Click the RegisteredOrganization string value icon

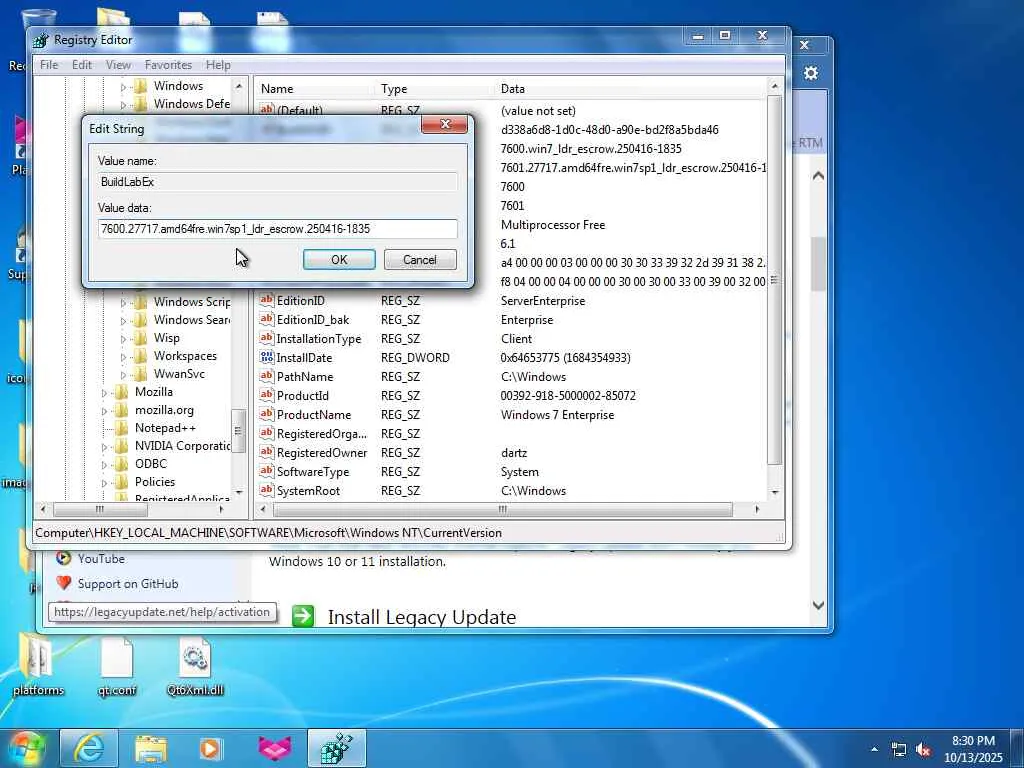[x=266, y=433]
